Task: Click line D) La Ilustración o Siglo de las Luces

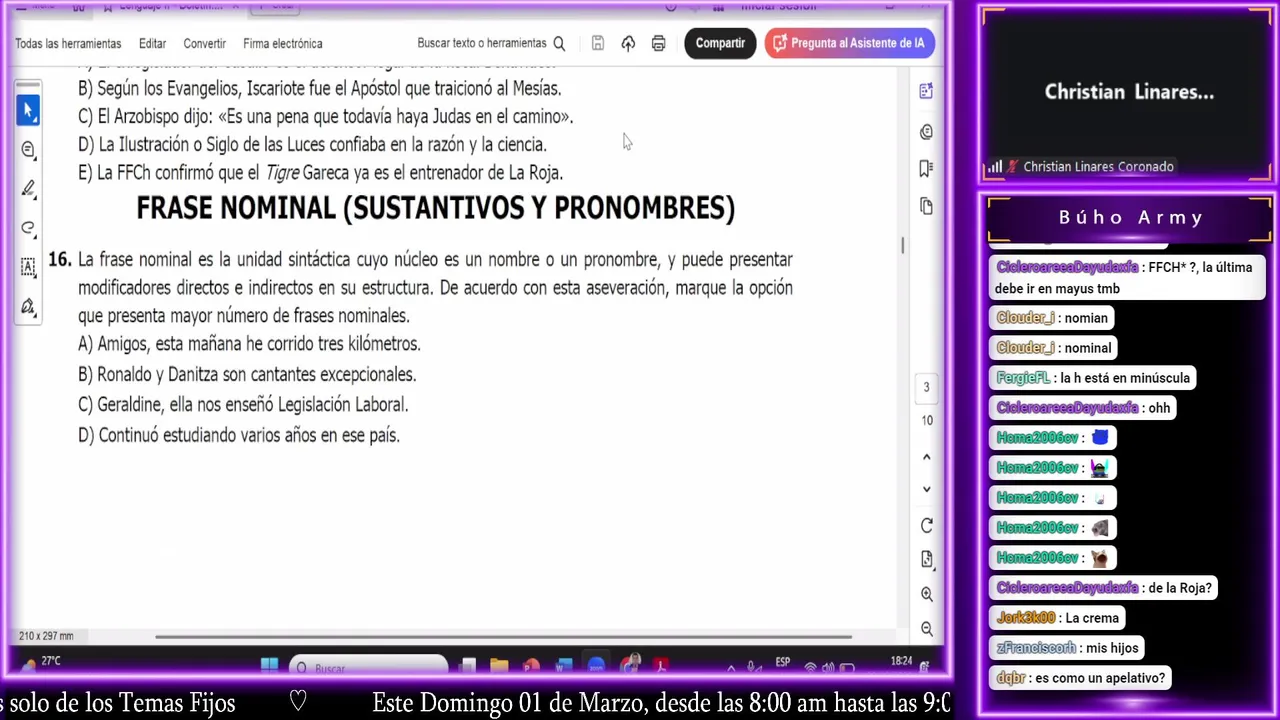Action: (x=312, y=144)
